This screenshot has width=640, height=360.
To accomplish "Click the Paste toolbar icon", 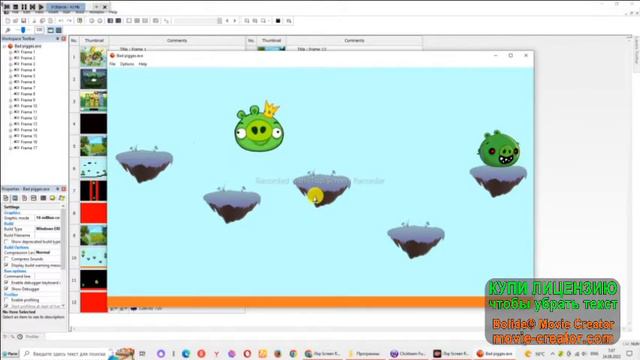I will coord(51,21).
